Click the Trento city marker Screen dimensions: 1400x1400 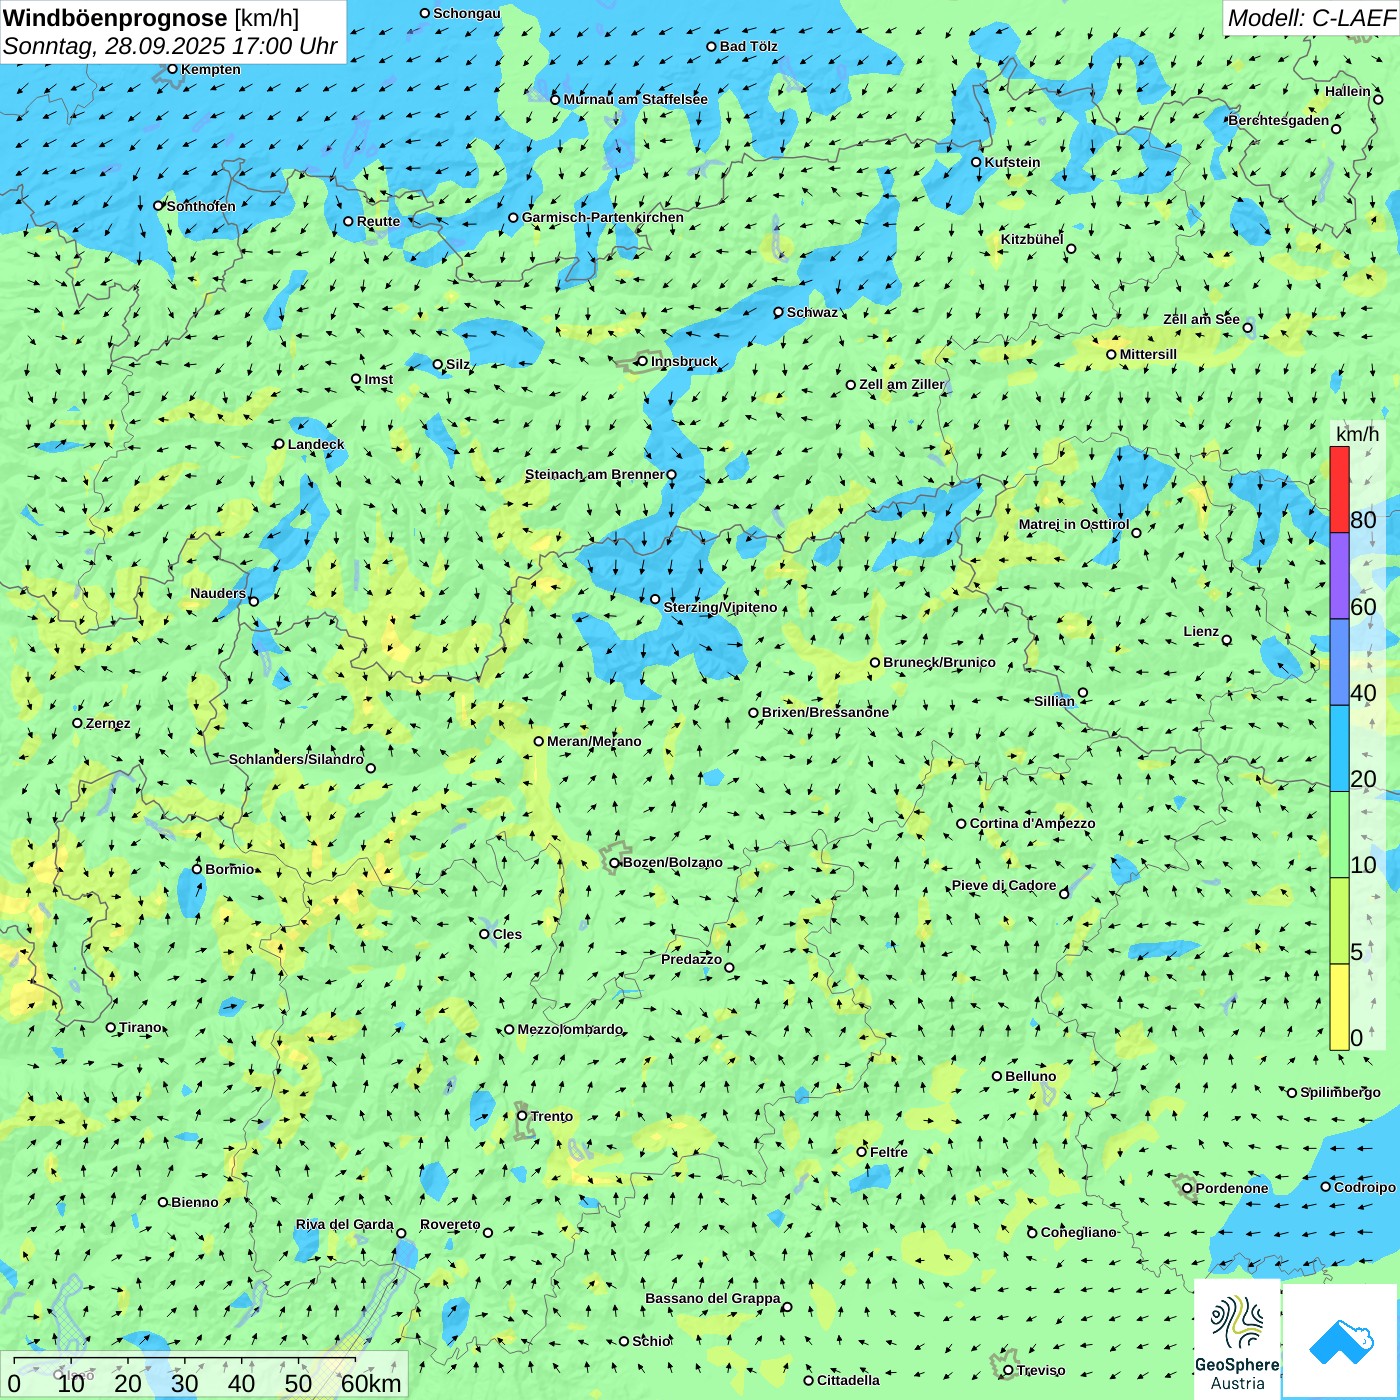522,1116
